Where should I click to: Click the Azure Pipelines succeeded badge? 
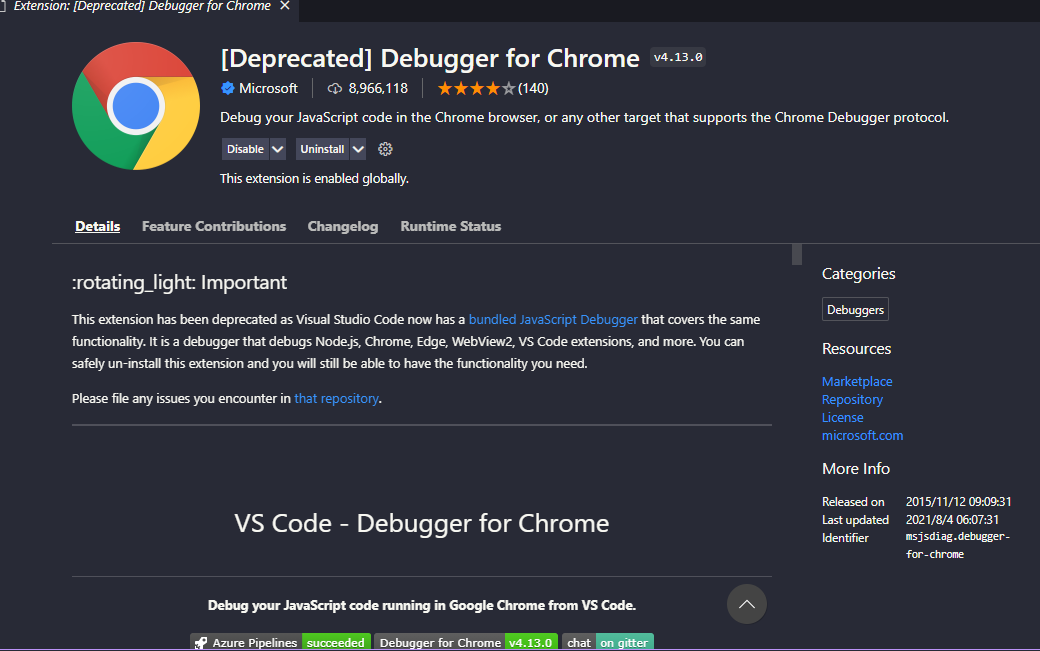tap(281, 642)
